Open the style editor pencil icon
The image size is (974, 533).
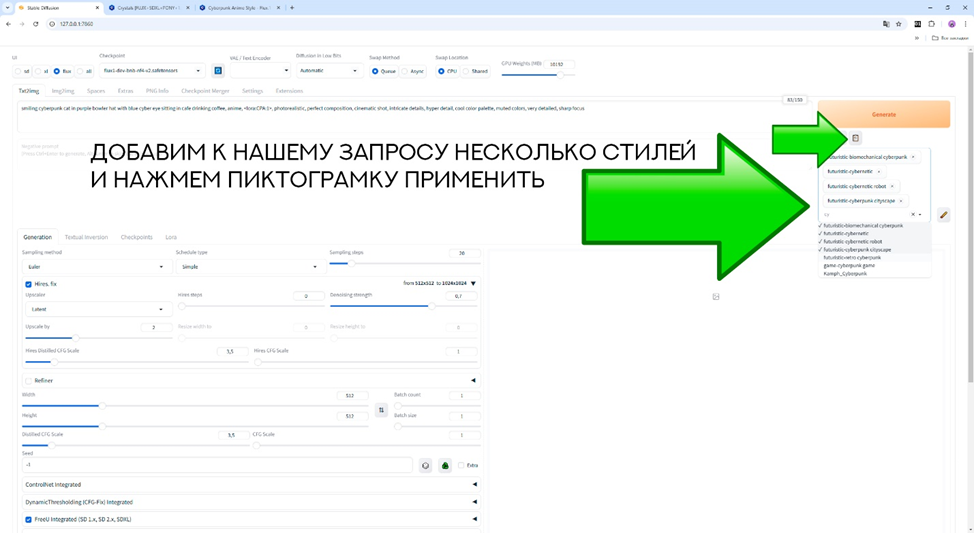click(x=944, y=215)
